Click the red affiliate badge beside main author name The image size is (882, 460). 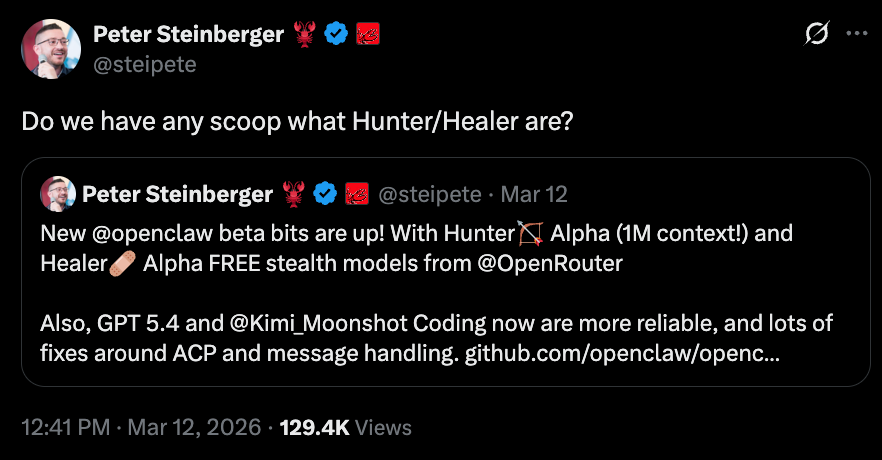(367, 35)
